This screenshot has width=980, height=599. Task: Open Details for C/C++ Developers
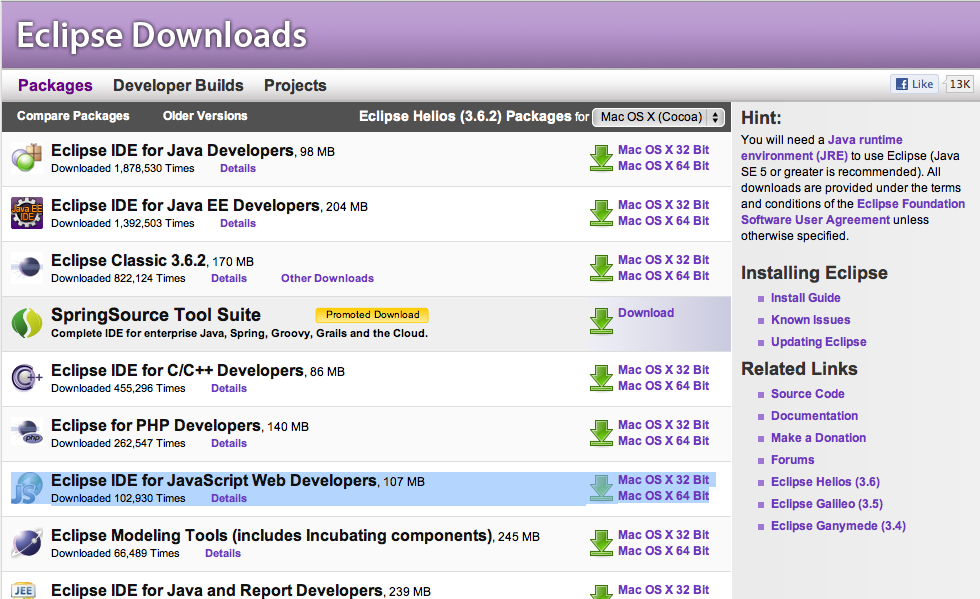pos(229,388)
